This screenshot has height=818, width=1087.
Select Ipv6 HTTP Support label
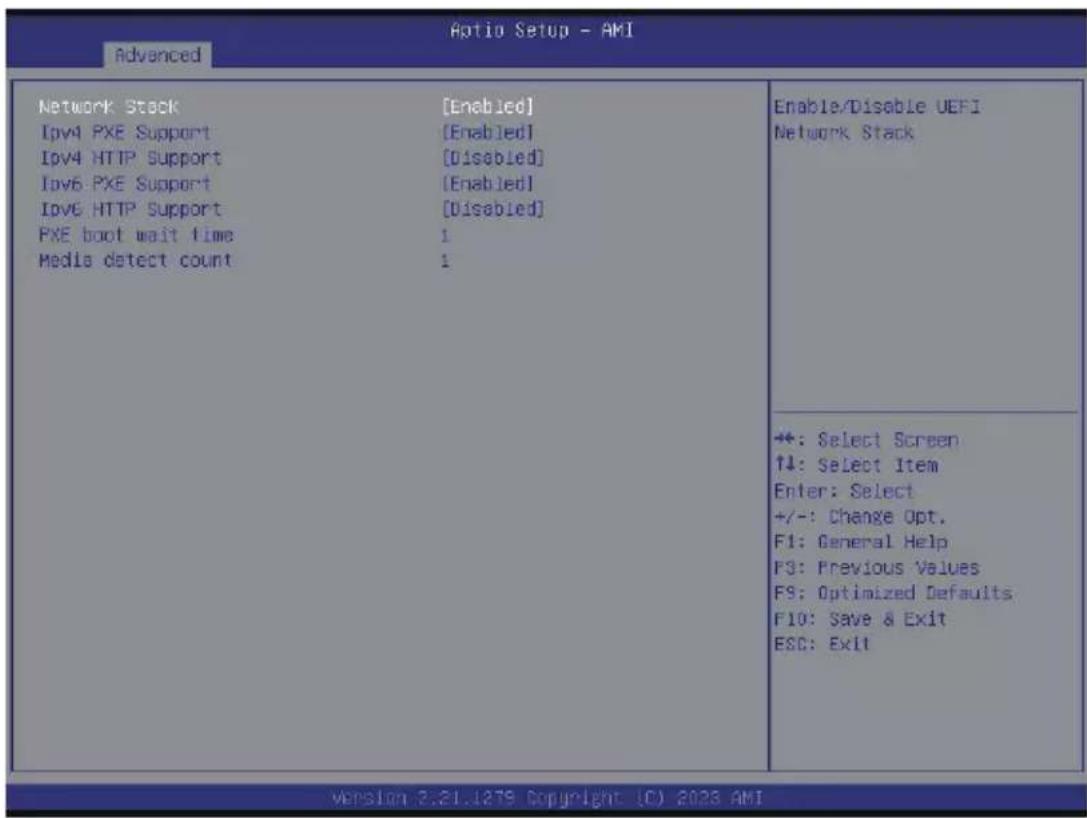click(130, 209)
